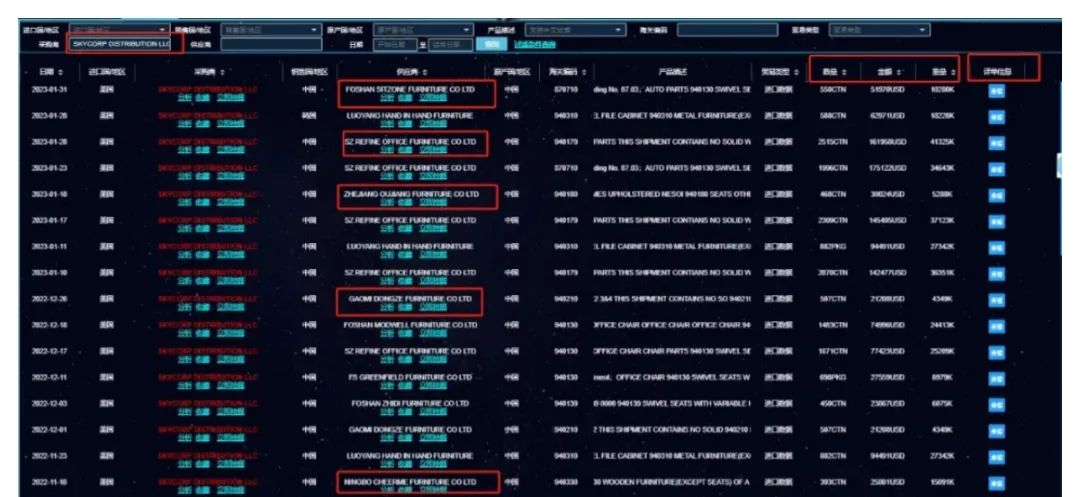
Task: Select the date cell 2022-12-03
Action: 49,404
